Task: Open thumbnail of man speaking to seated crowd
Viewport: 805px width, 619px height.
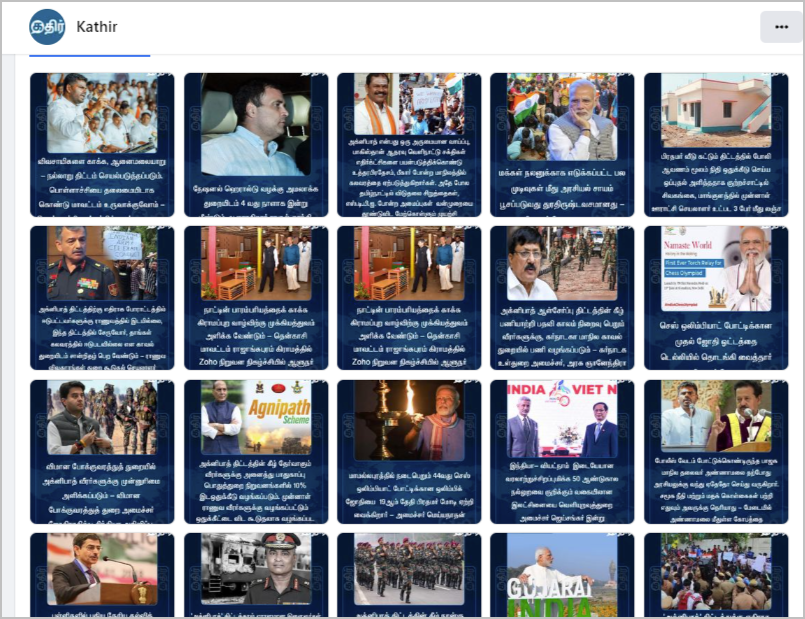Action: [102, 145]
